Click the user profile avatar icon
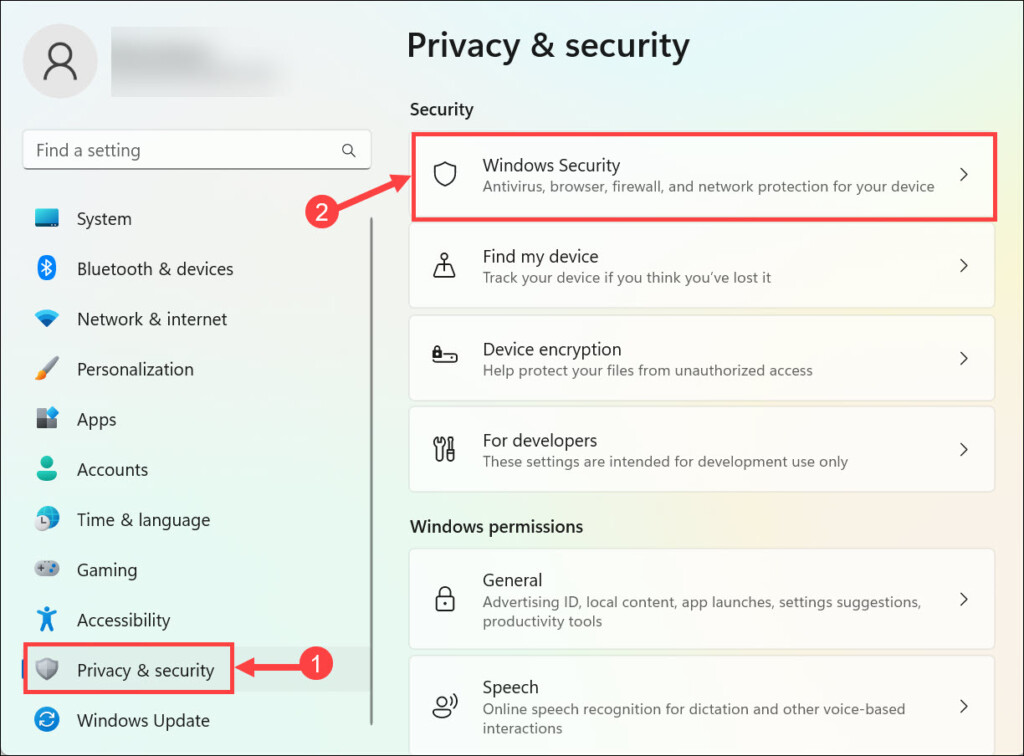Image resolution: width=1024 pixels, height=756 pixels. [x=60, y=60]
